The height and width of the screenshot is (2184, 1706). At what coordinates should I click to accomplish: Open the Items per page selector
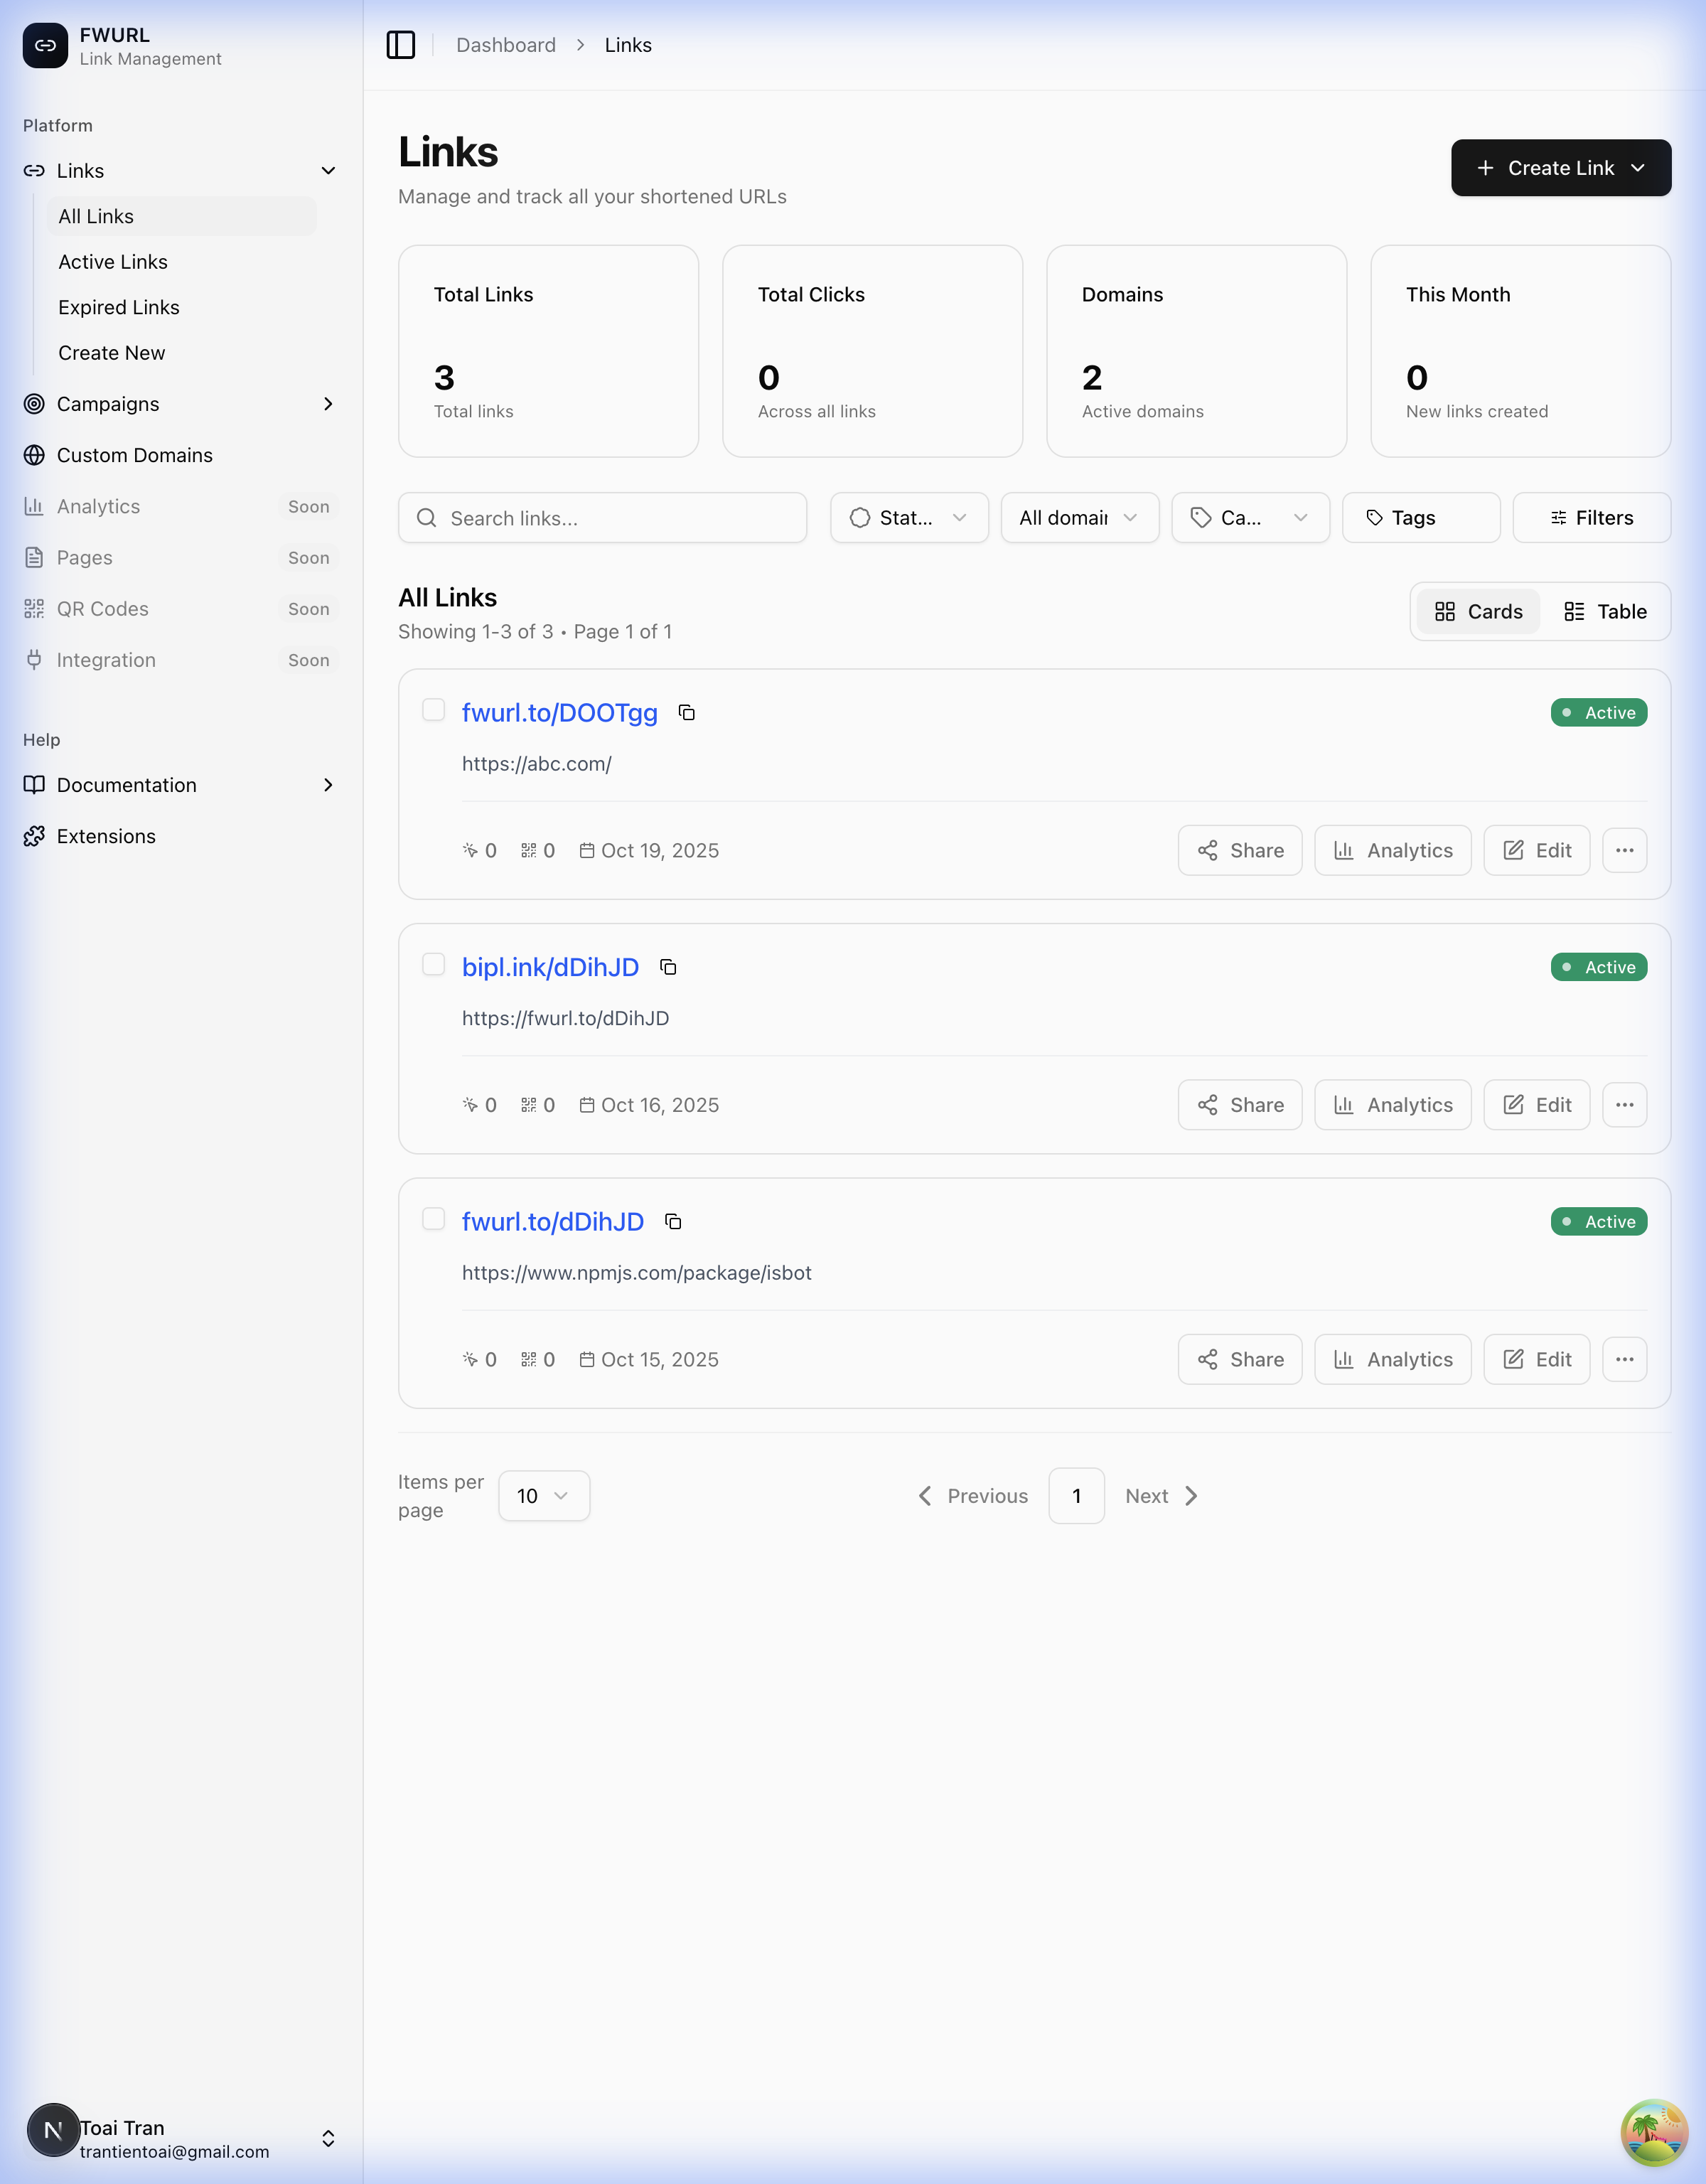543,1495
